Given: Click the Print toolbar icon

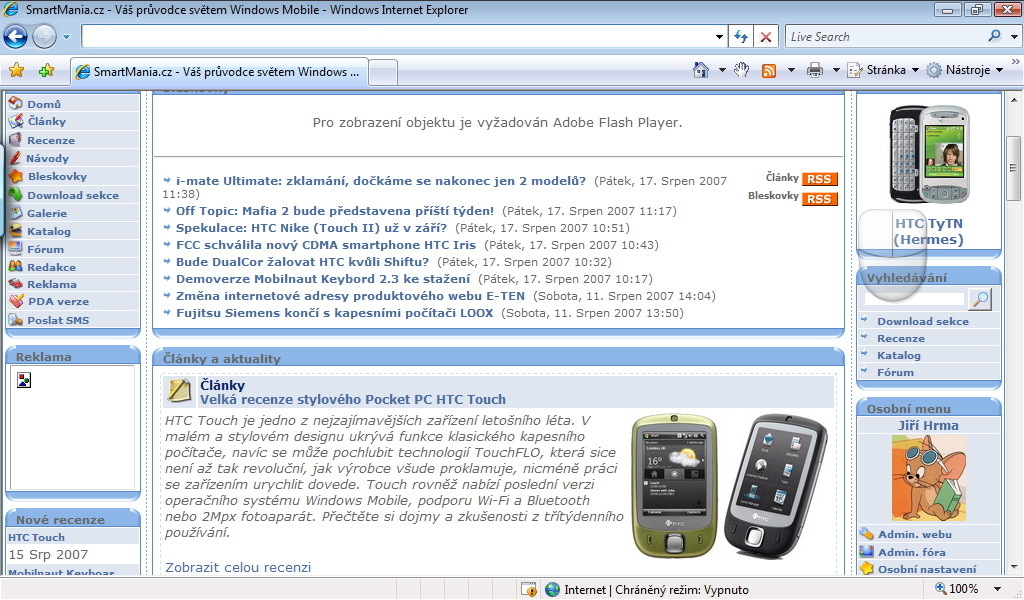Looking at the screenshot, I should (x=815, y=71).
